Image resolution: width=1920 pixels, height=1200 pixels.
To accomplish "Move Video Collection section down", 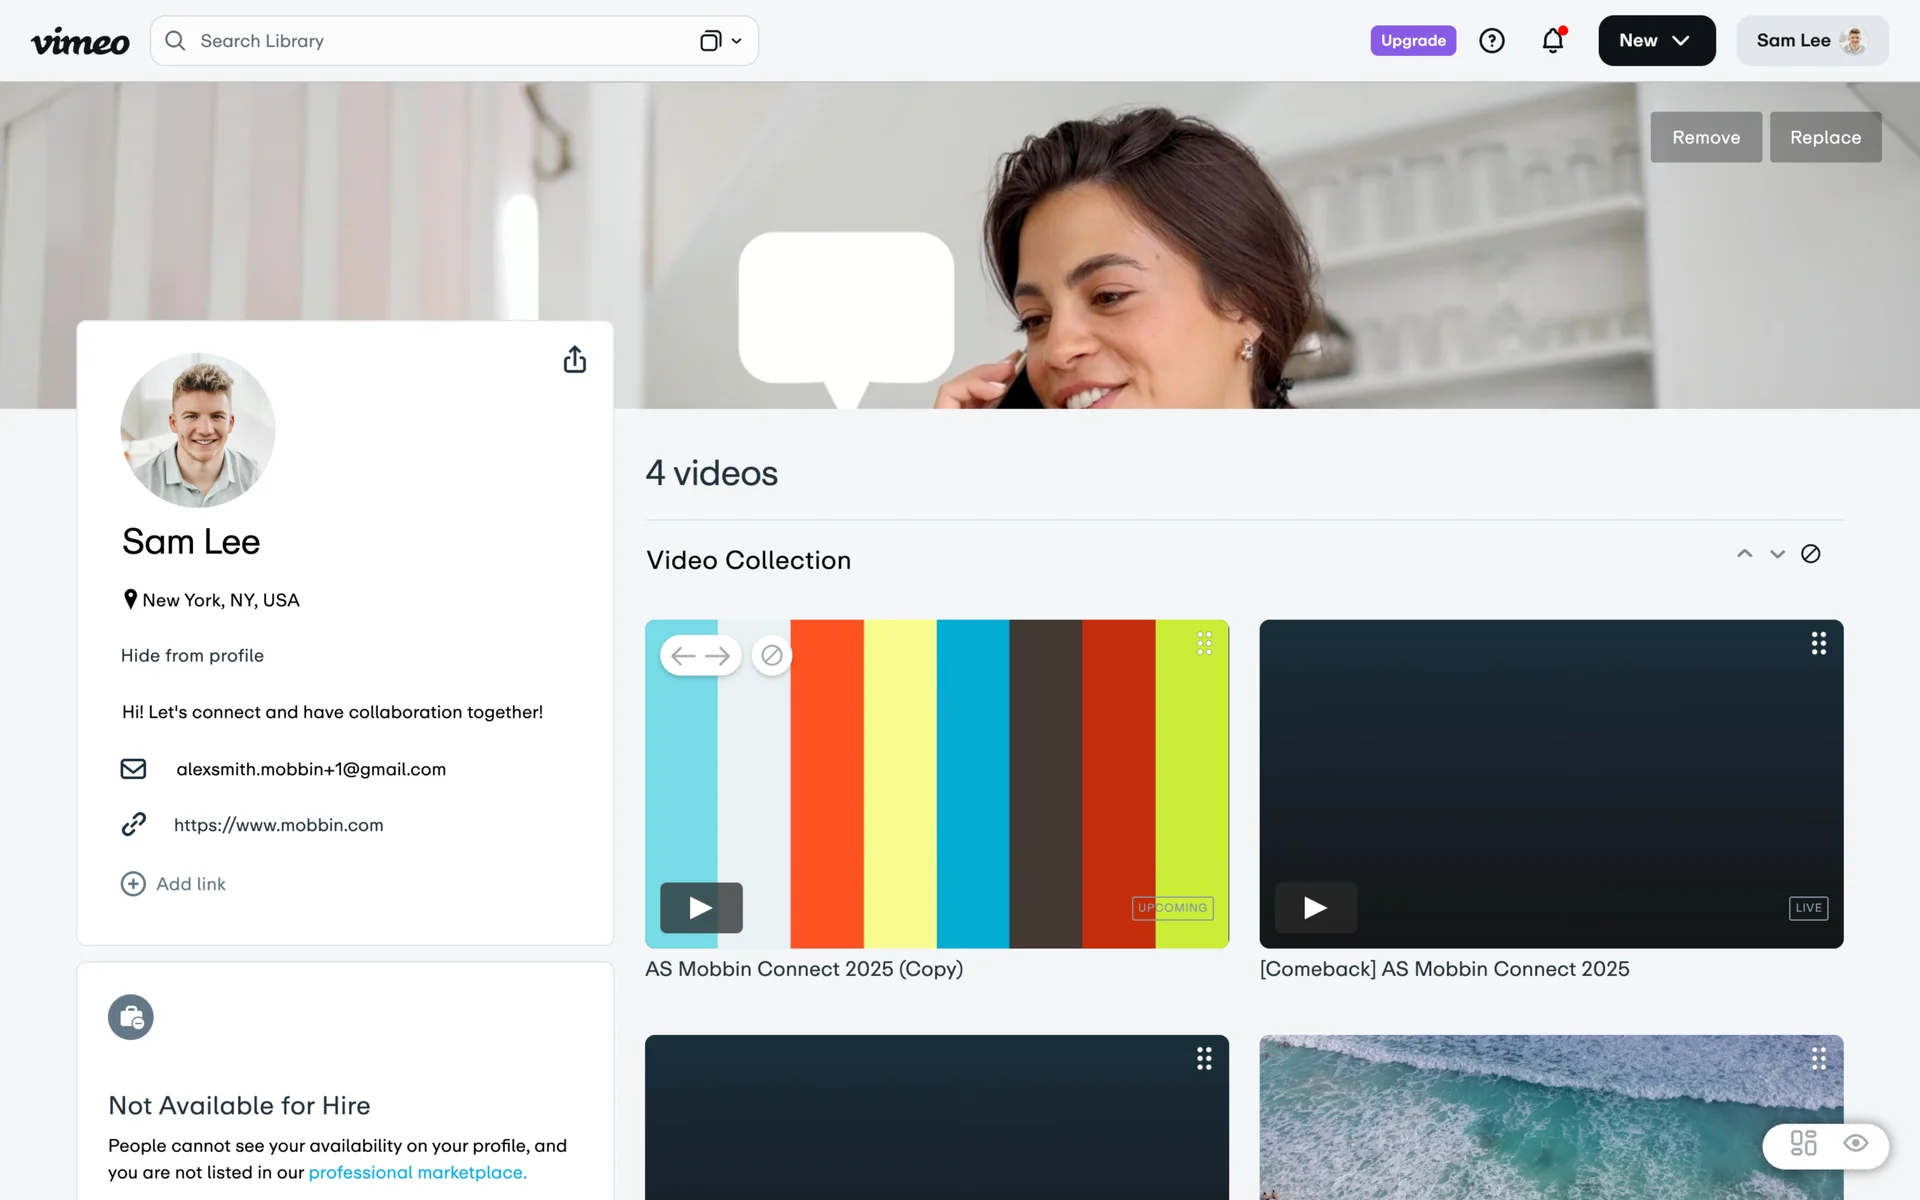I will 1777,554.
